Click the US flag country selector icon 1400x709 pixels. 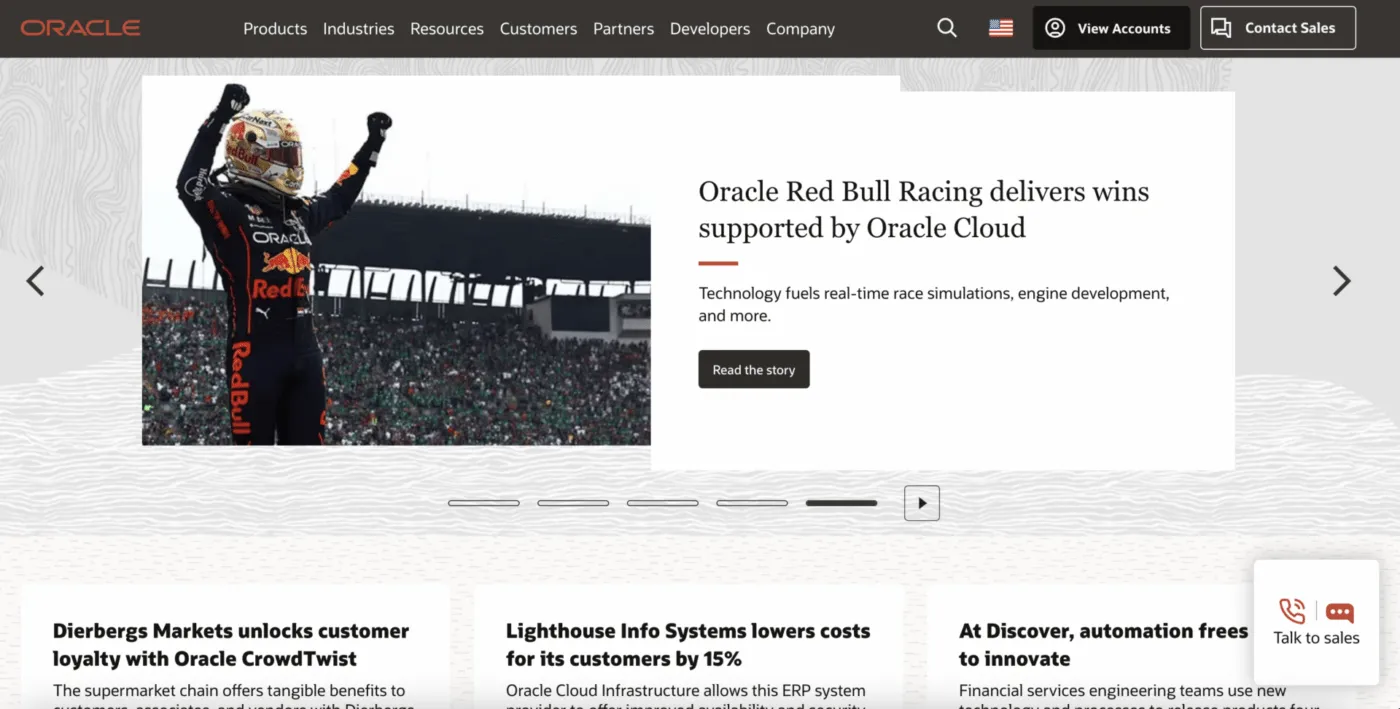[1001, 28]
